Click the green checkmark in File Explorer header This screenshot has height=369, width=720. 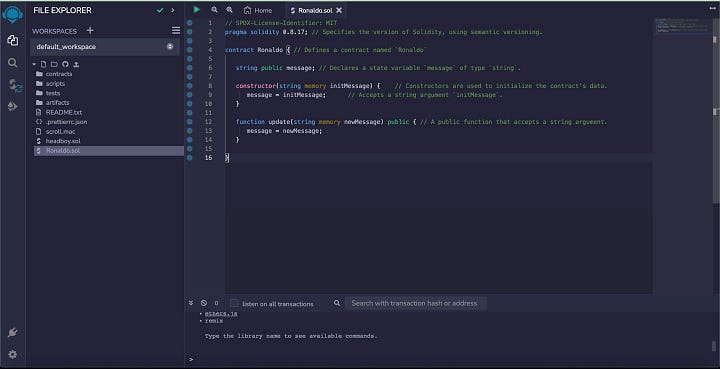[160, 10]
